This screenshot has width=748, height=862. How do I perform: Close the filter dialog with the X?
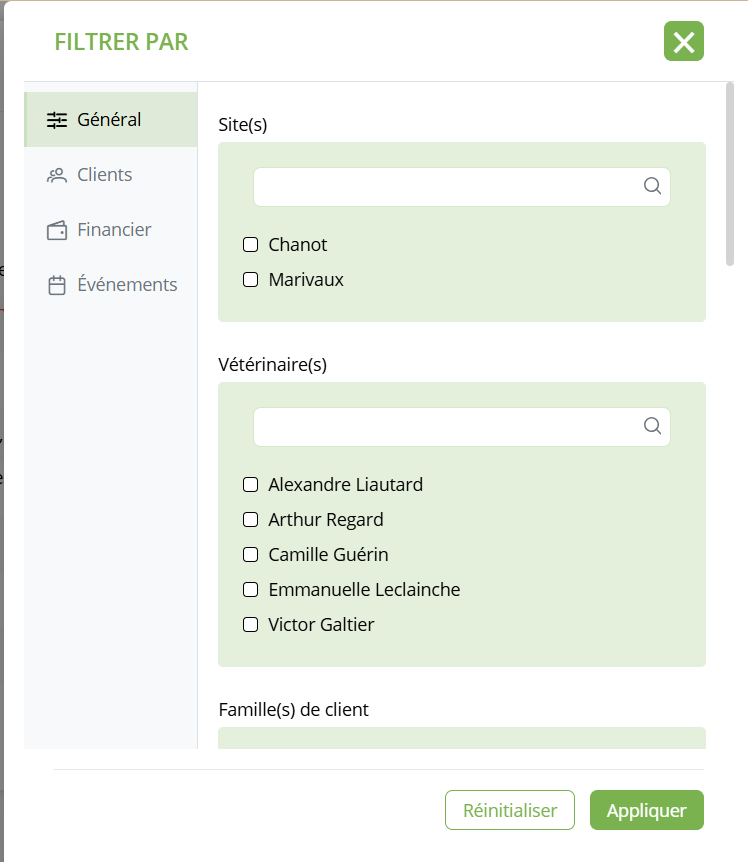[684, 42]
